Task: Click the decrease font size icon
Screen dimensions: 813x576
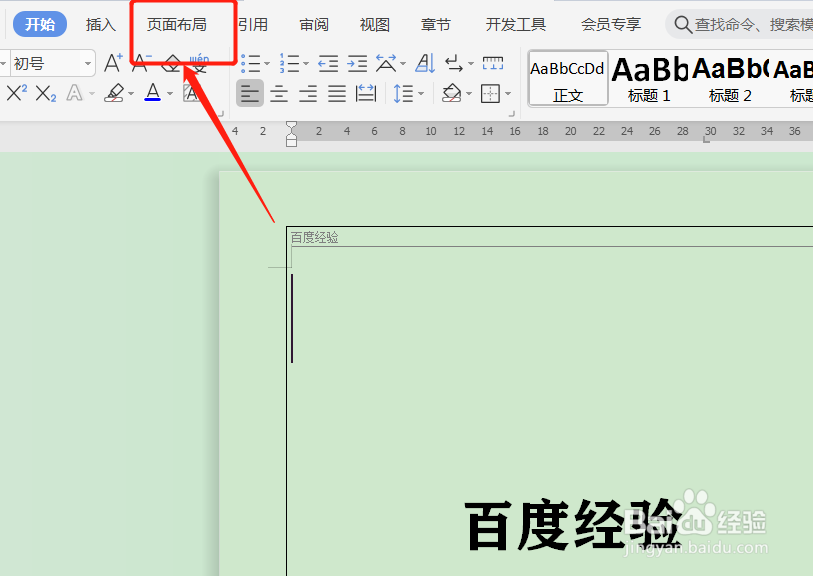Action: pyautogui.click(x=141, y=63)
